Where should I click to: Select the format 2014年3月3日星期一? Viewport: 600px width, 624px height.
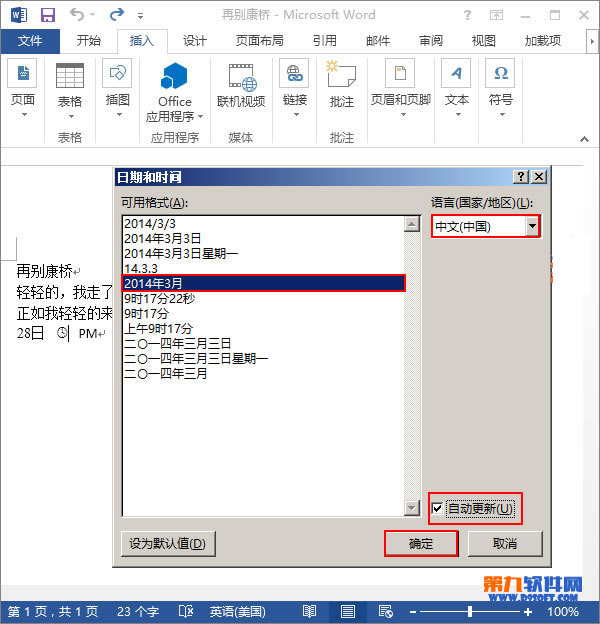click(263, 254)
